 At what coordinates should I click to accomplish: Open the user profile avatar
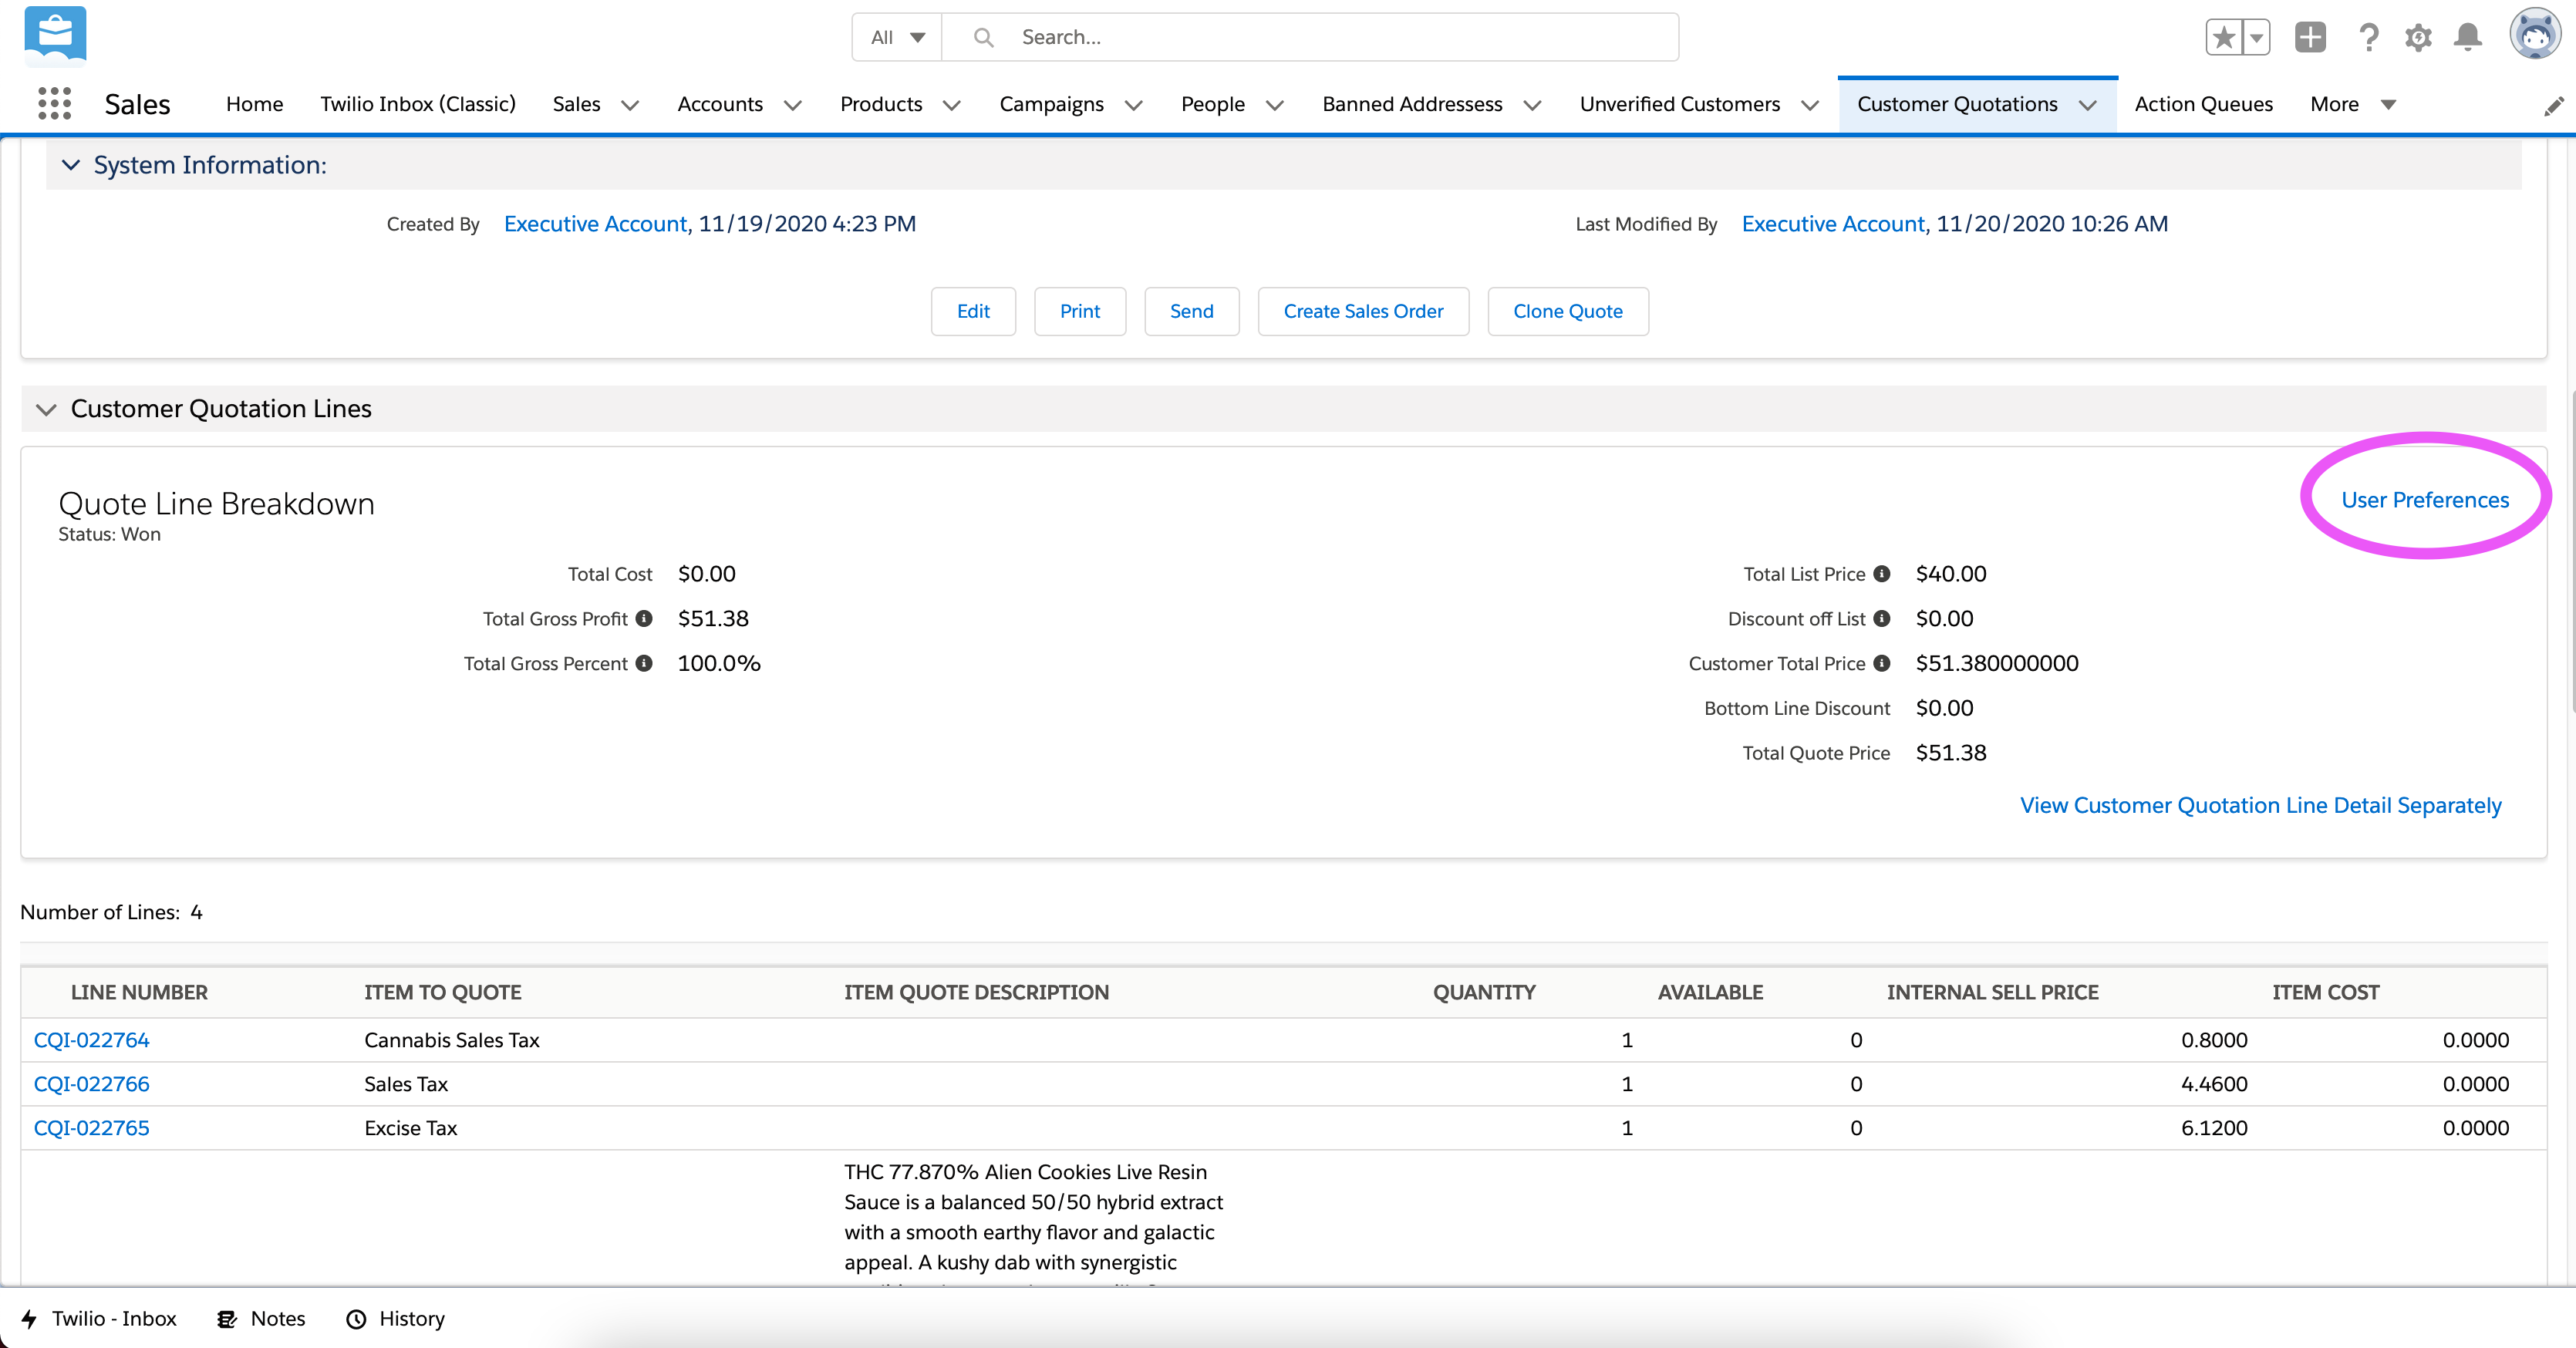pyautogui.click(x=2535, y=35)
